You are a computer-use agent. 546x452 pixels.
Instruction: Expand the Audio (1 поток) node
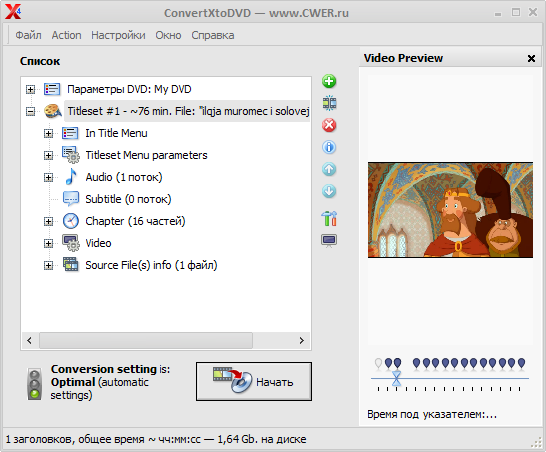48,177
